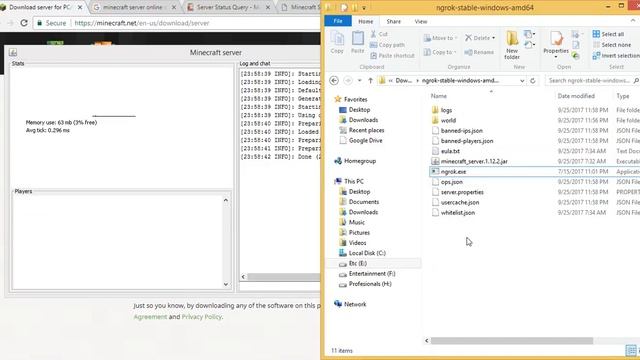The height and width of the screenshot is (360, 640).
Task: Select the world folder
Action: click(x=448, y=120)
